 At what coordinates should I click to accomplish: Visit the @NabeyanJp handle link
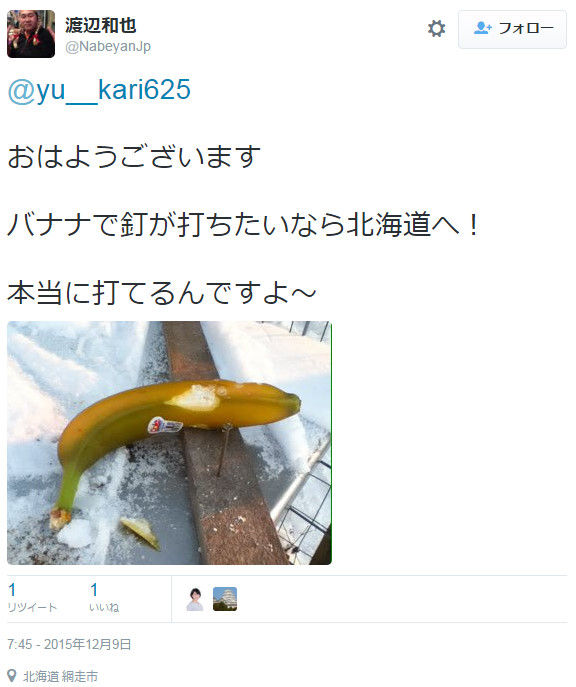point(108,46)
